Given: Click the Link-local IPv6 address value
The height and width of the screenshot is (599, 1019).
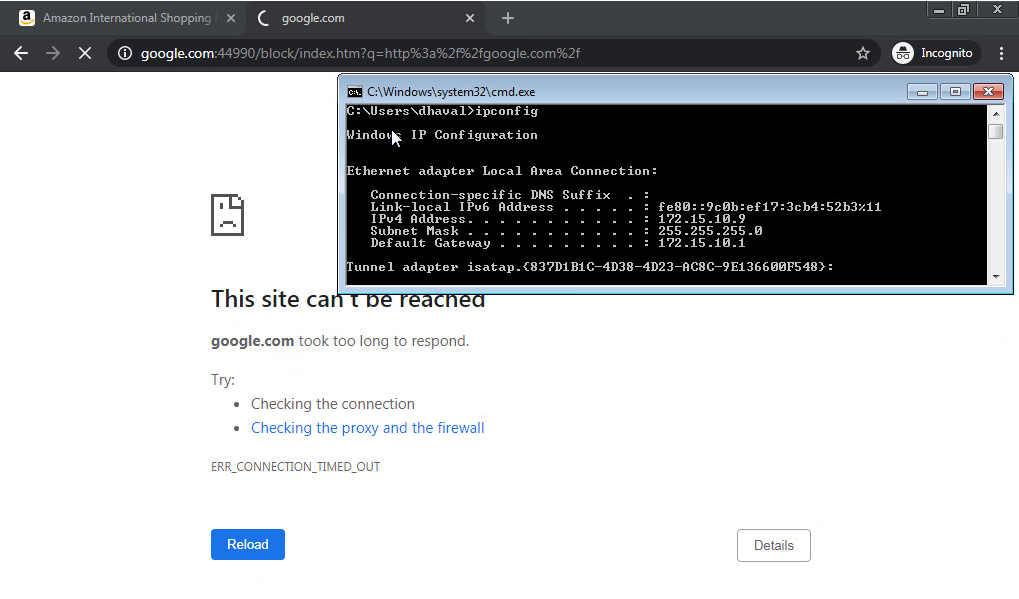Looking at the screenshot, I should 769,207.
